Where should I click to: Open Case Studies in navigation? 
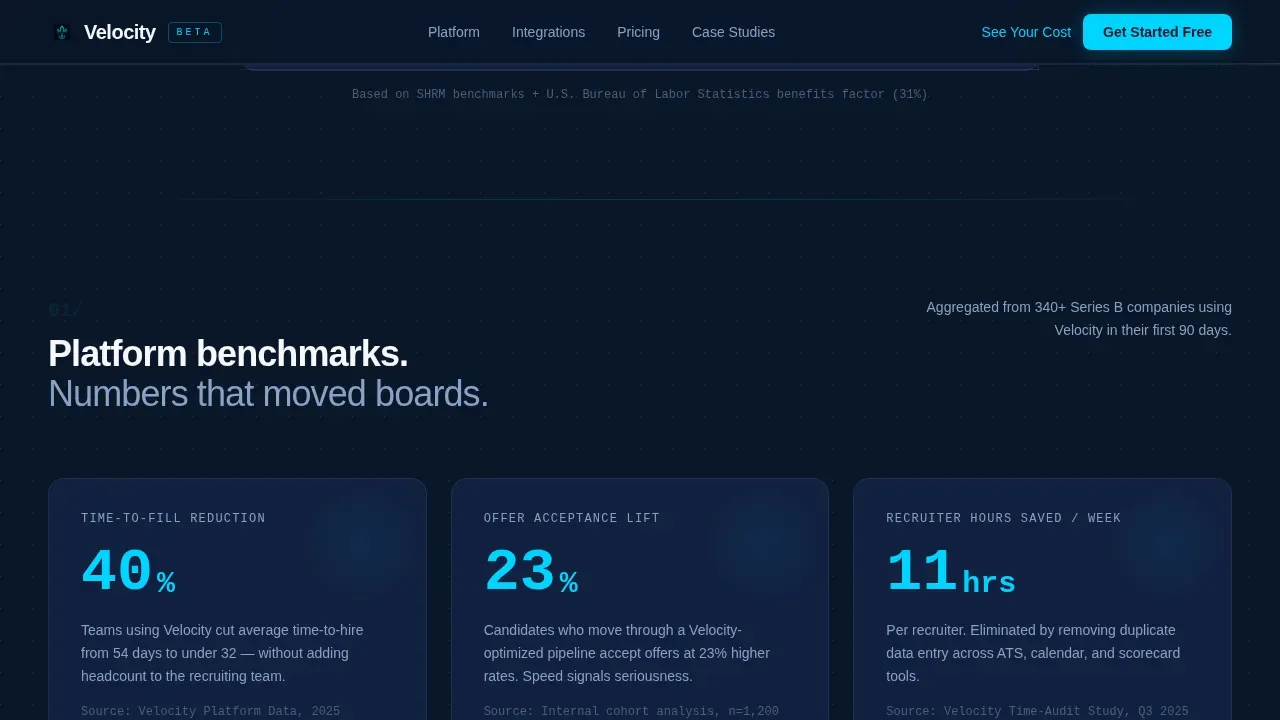coord(733,32)
